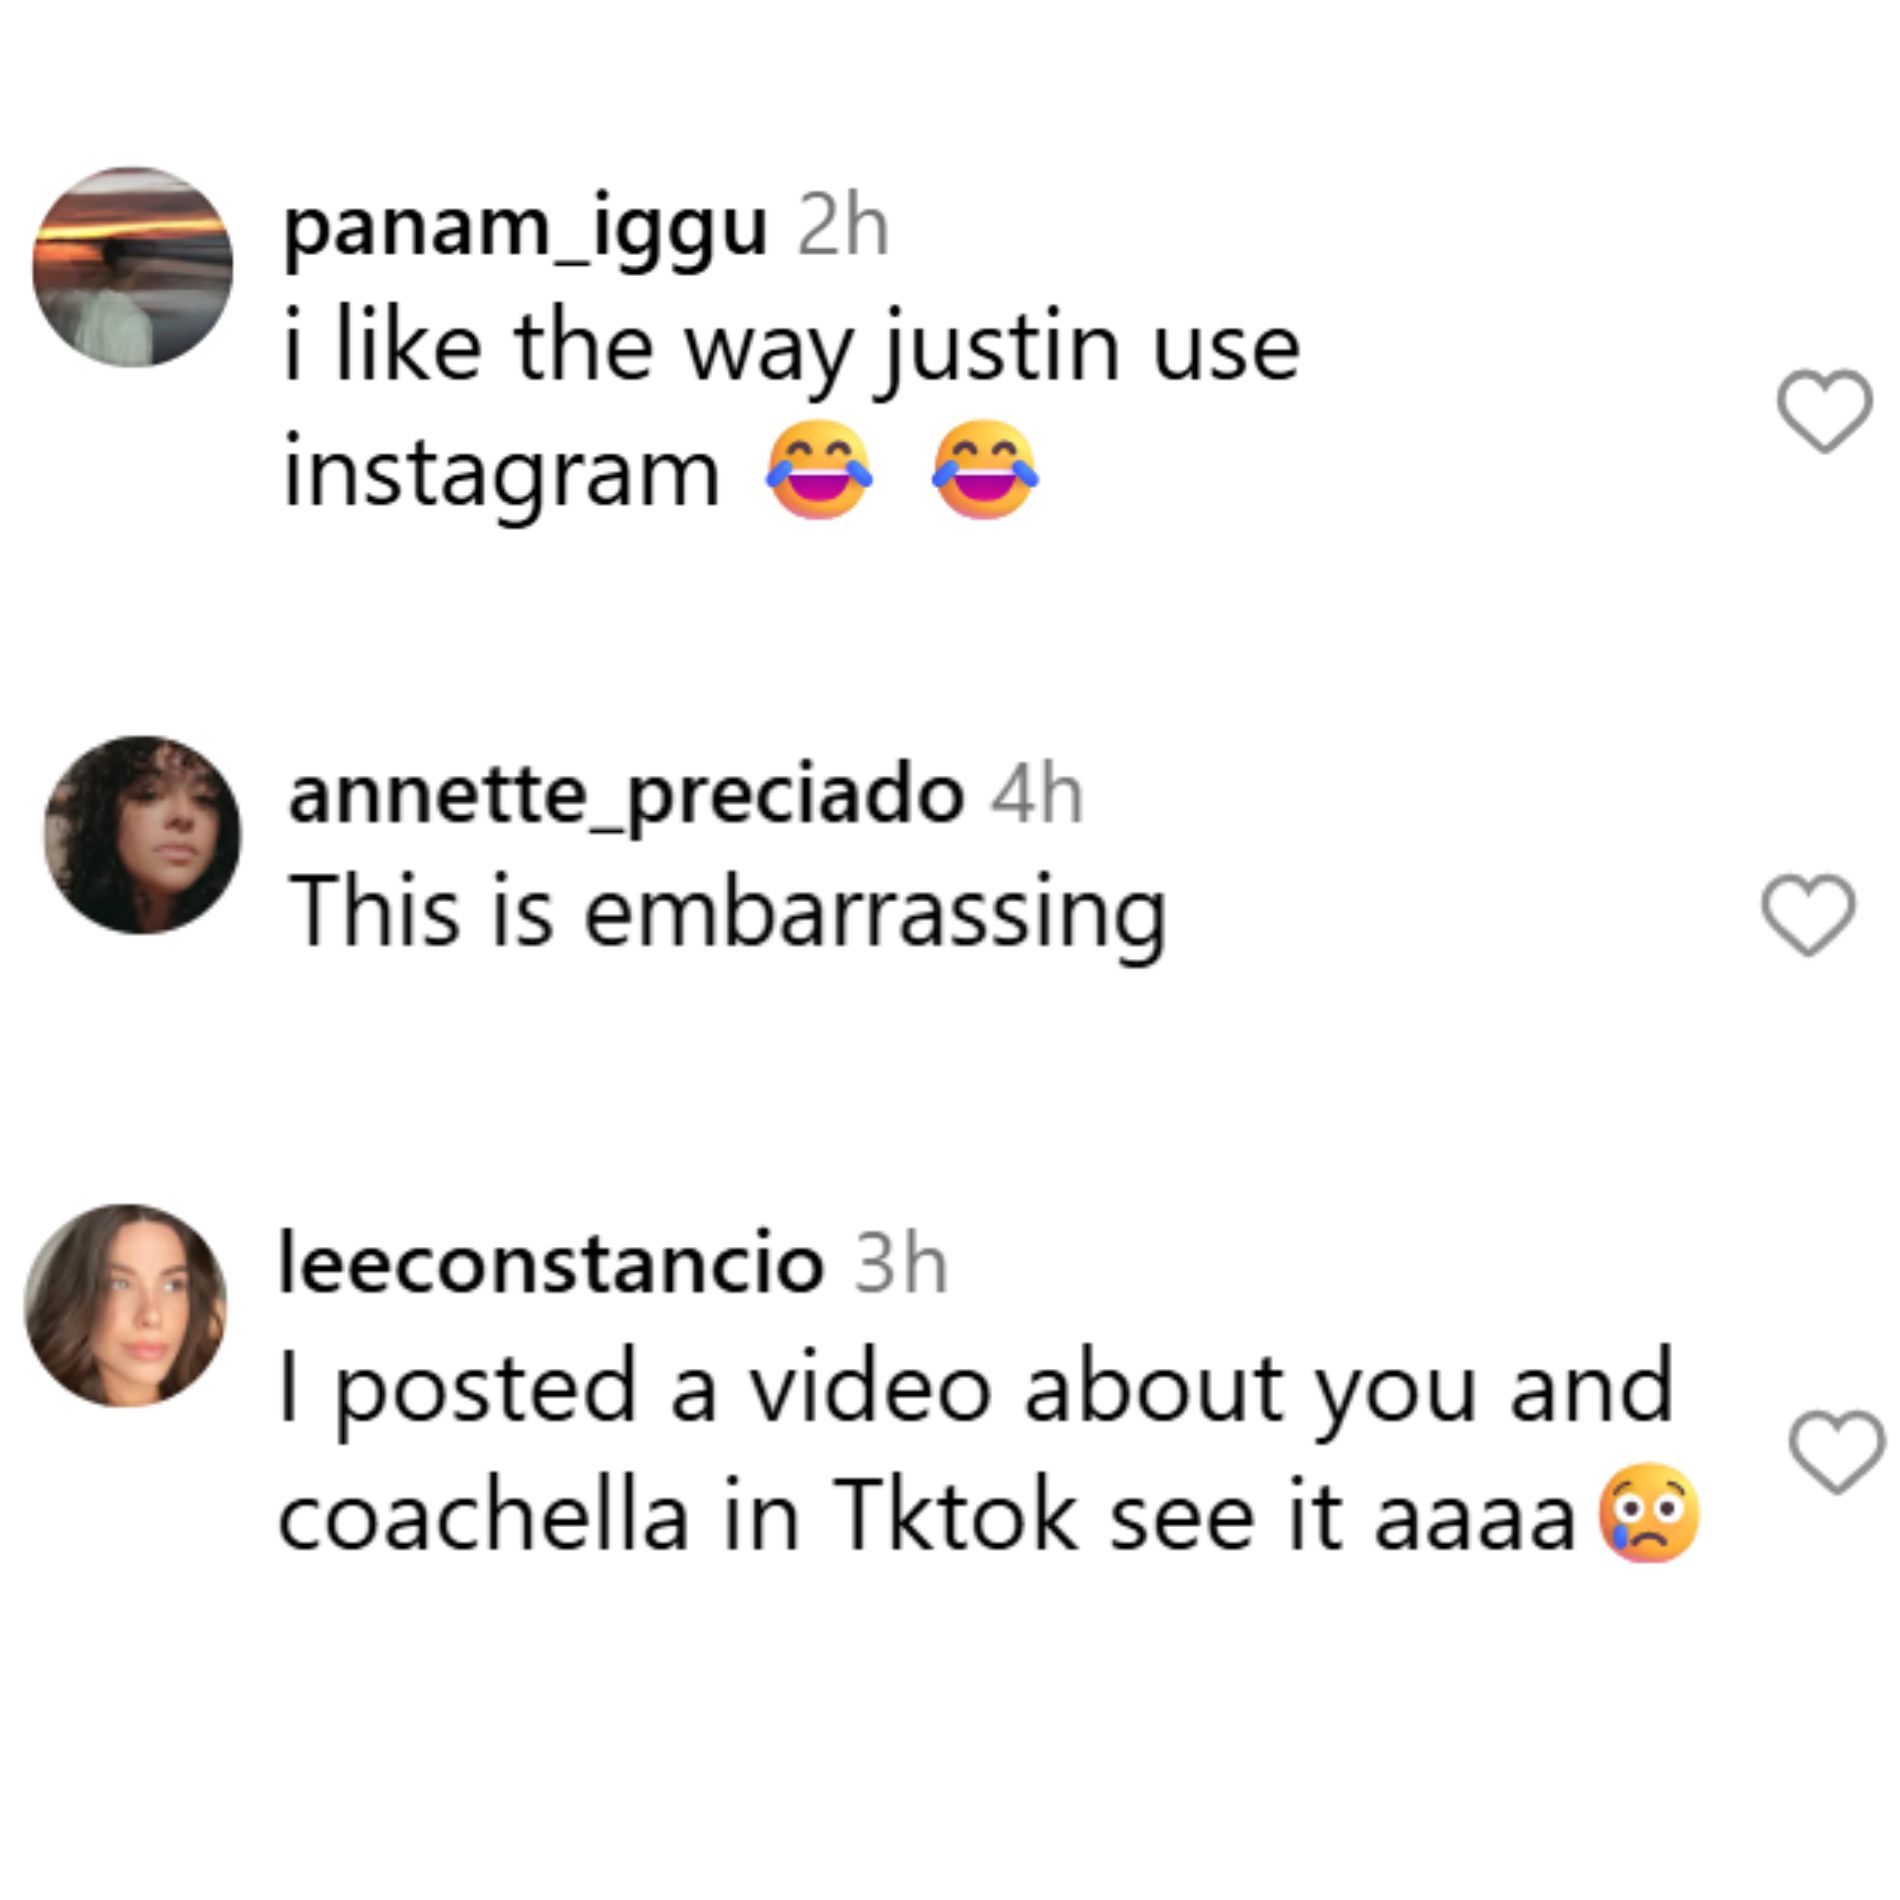
Task: Click the "This is embarrassing" comment text
Action: click(x=728, y=912)
